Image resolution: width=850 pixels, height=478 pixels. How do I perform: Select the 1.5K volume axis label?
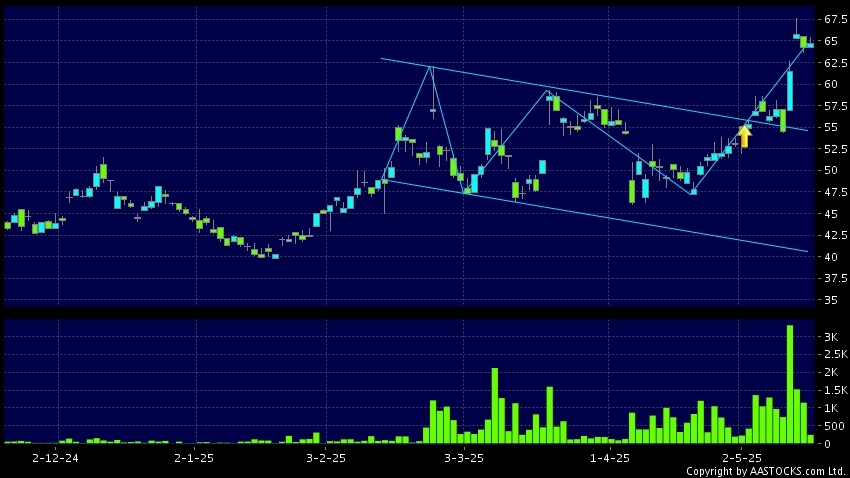(835, 390)
